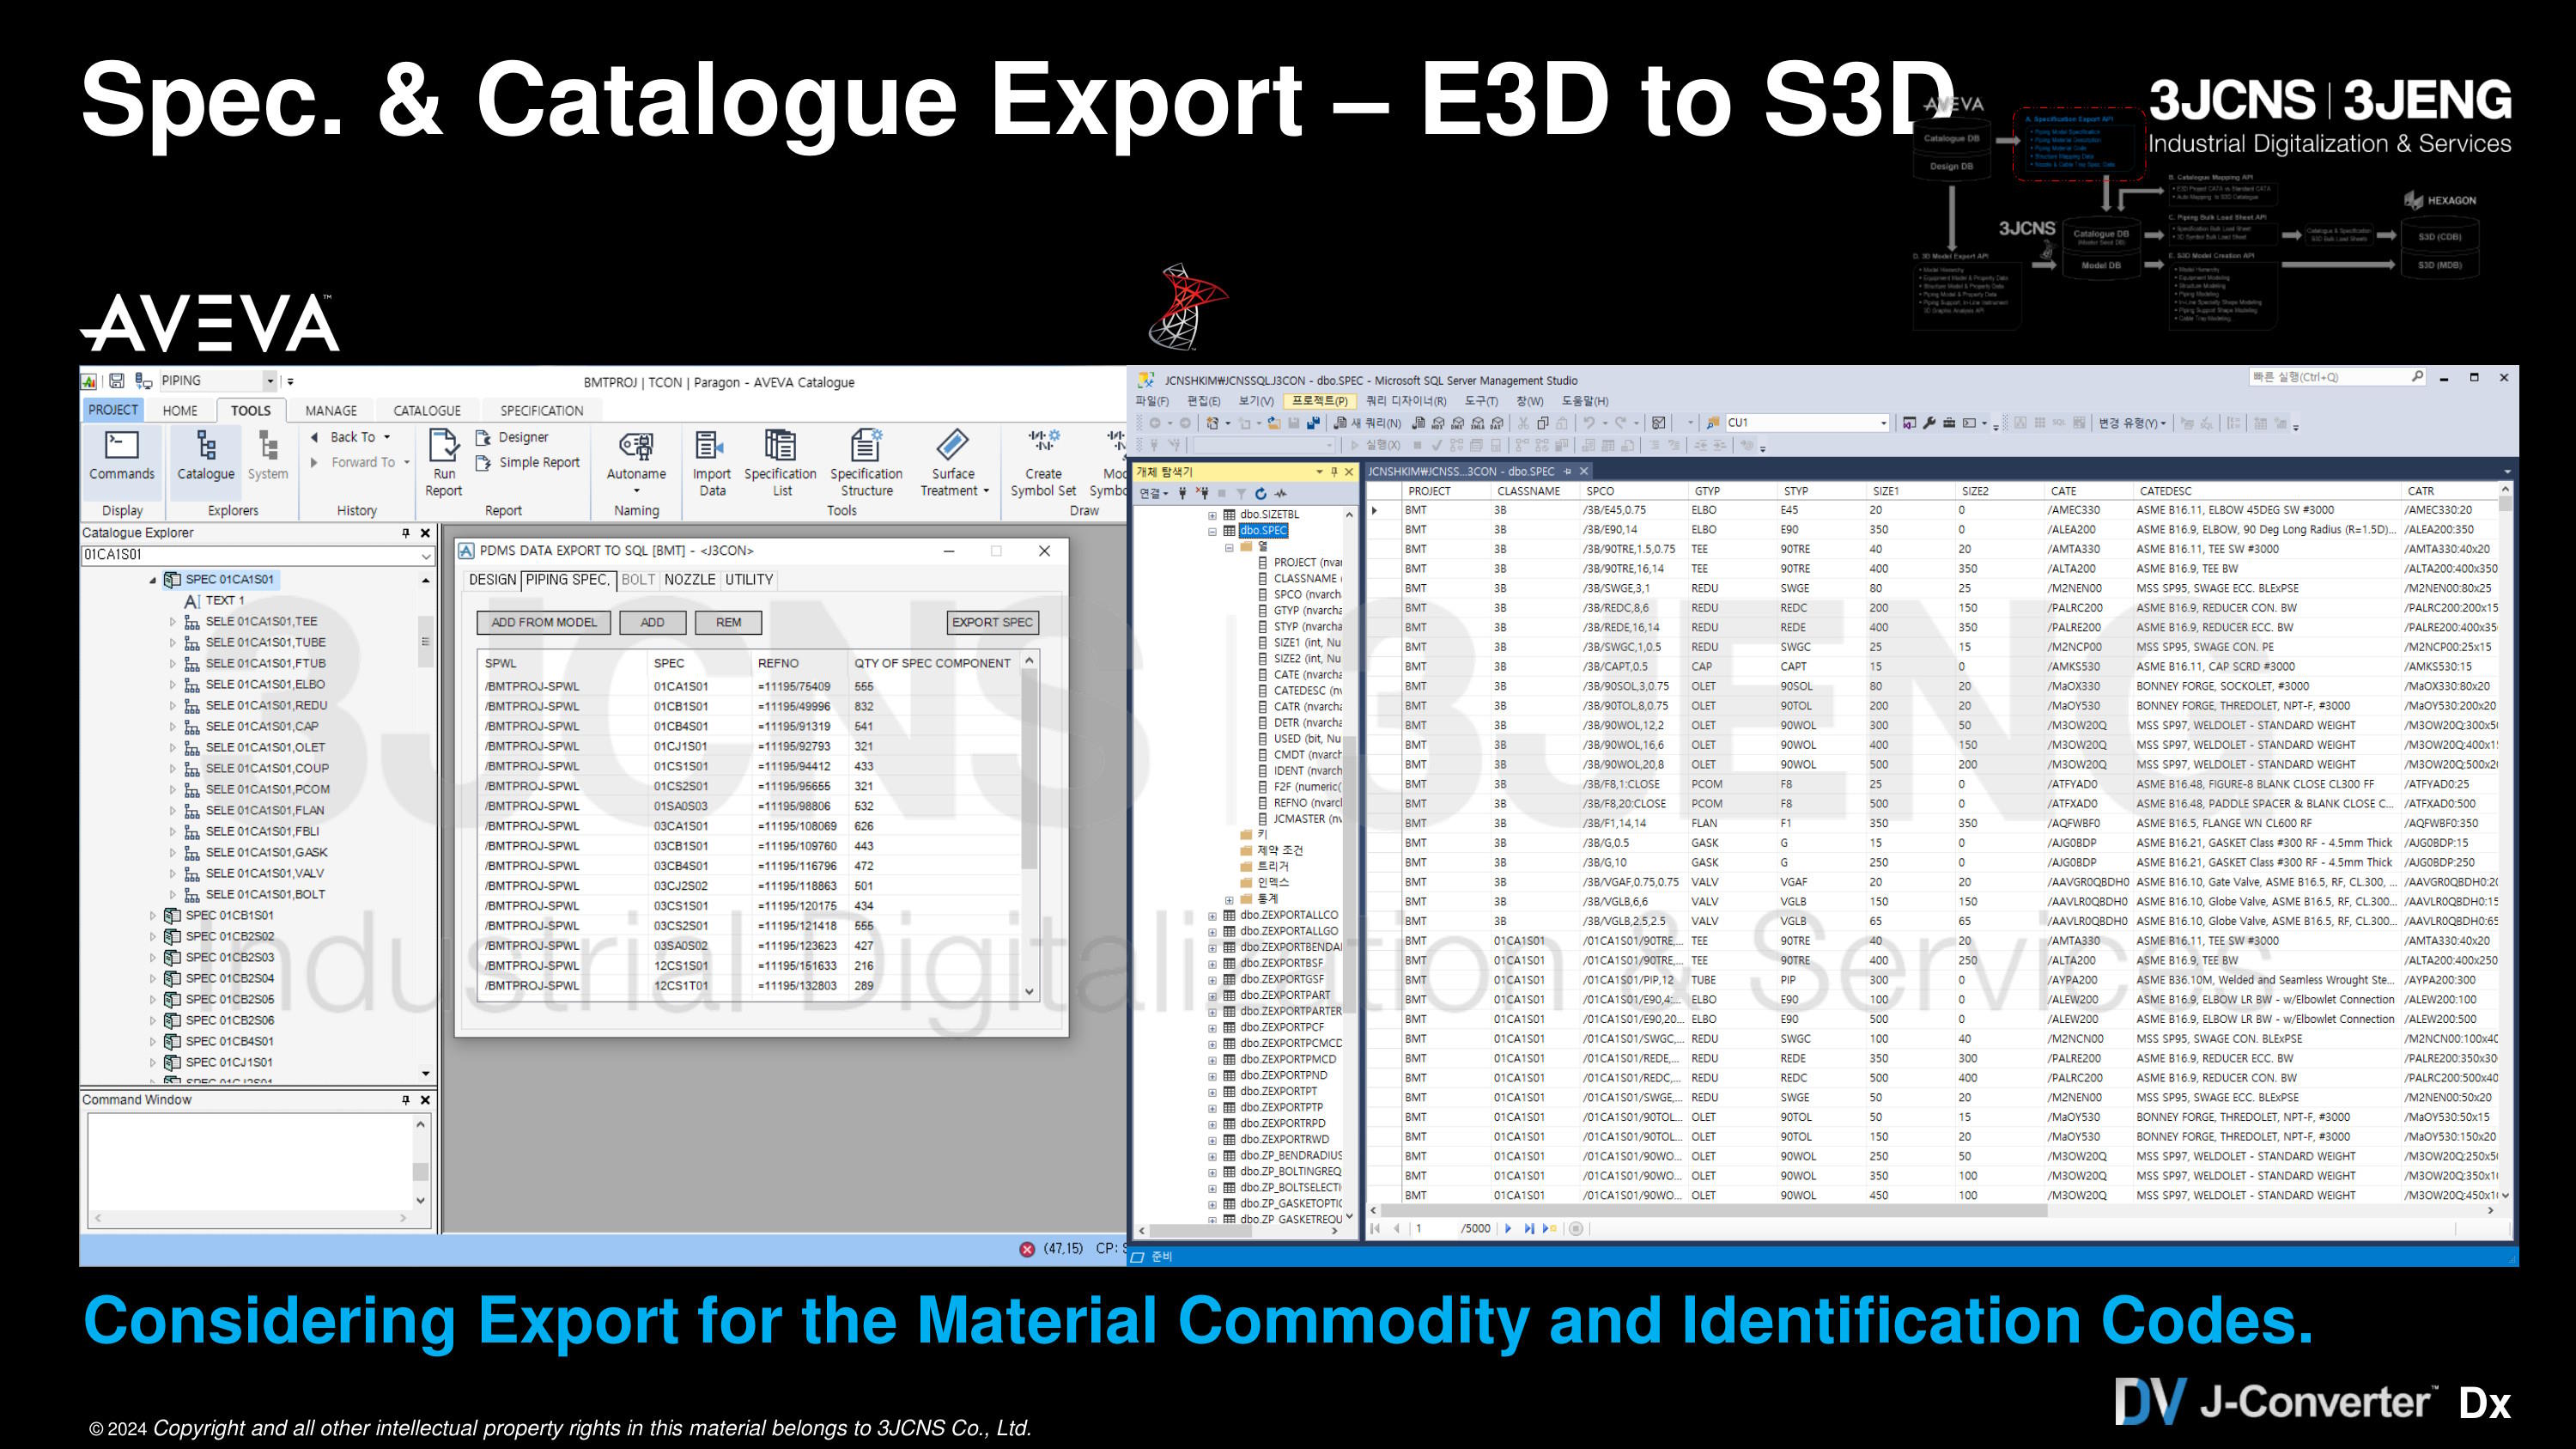Open the 변경 유형(Y) dropdown
The image size is (2576, 1449).
tap(2133, 423)
